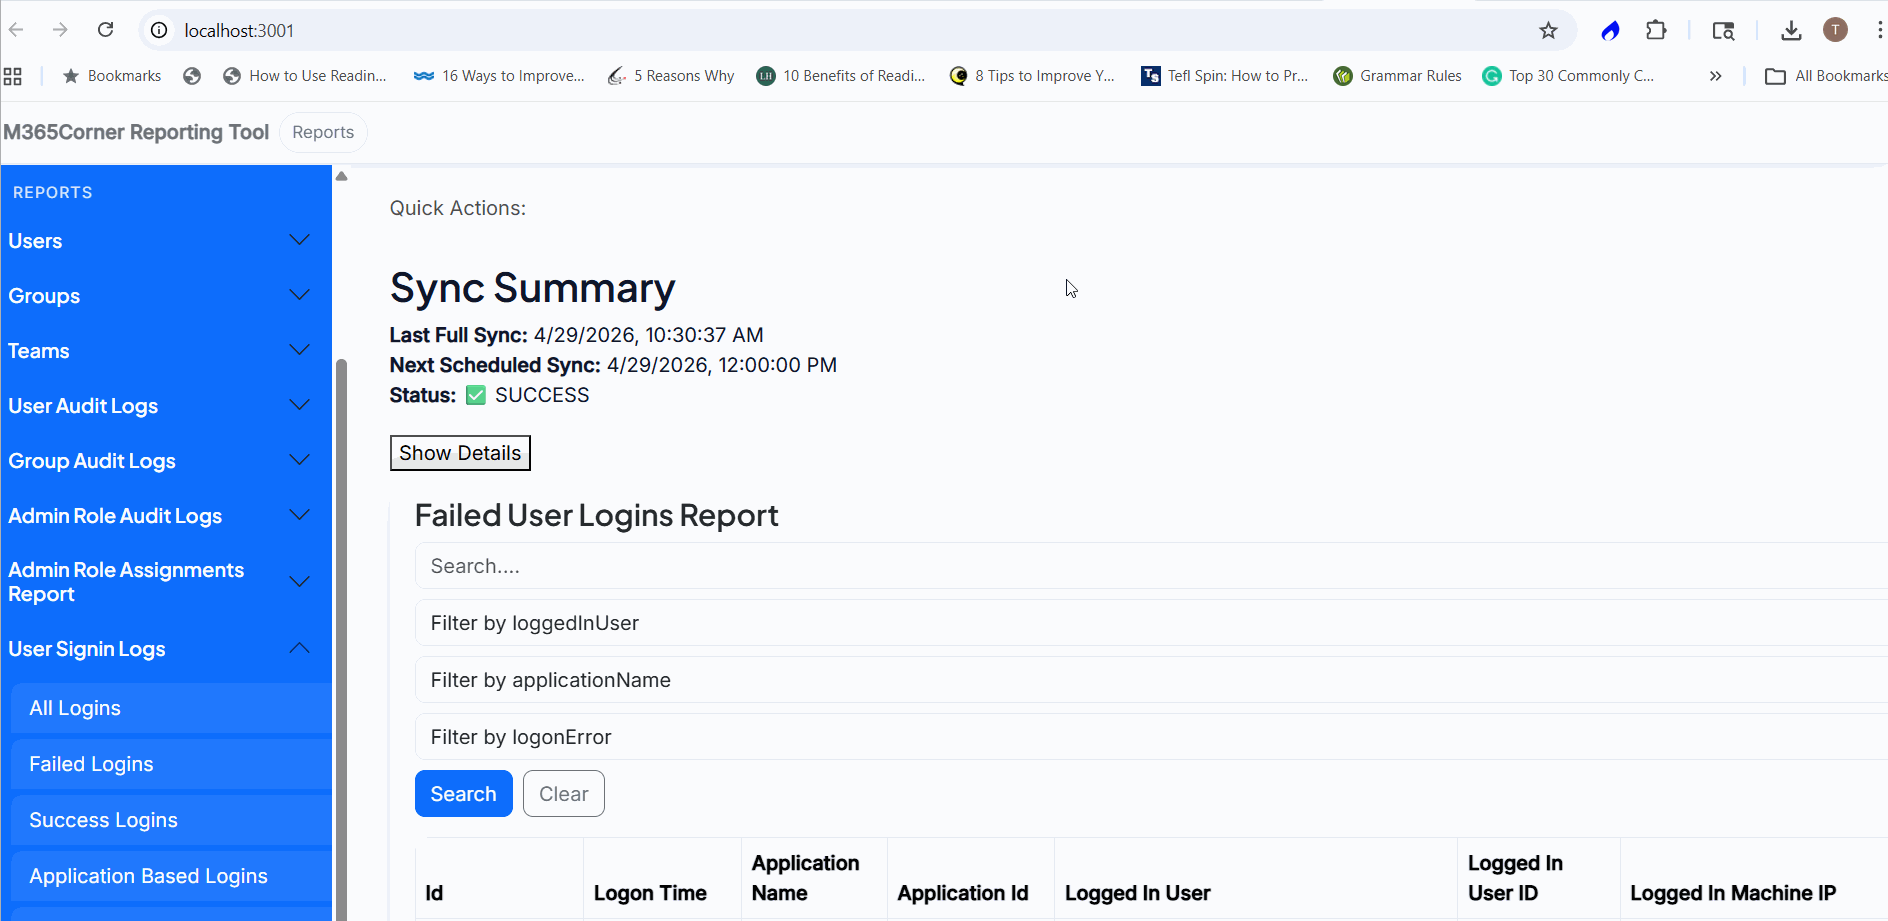Open the browser extensions puzzle icon
1888x921 pixels.
pyautogui.click(x=1656, y=30)
